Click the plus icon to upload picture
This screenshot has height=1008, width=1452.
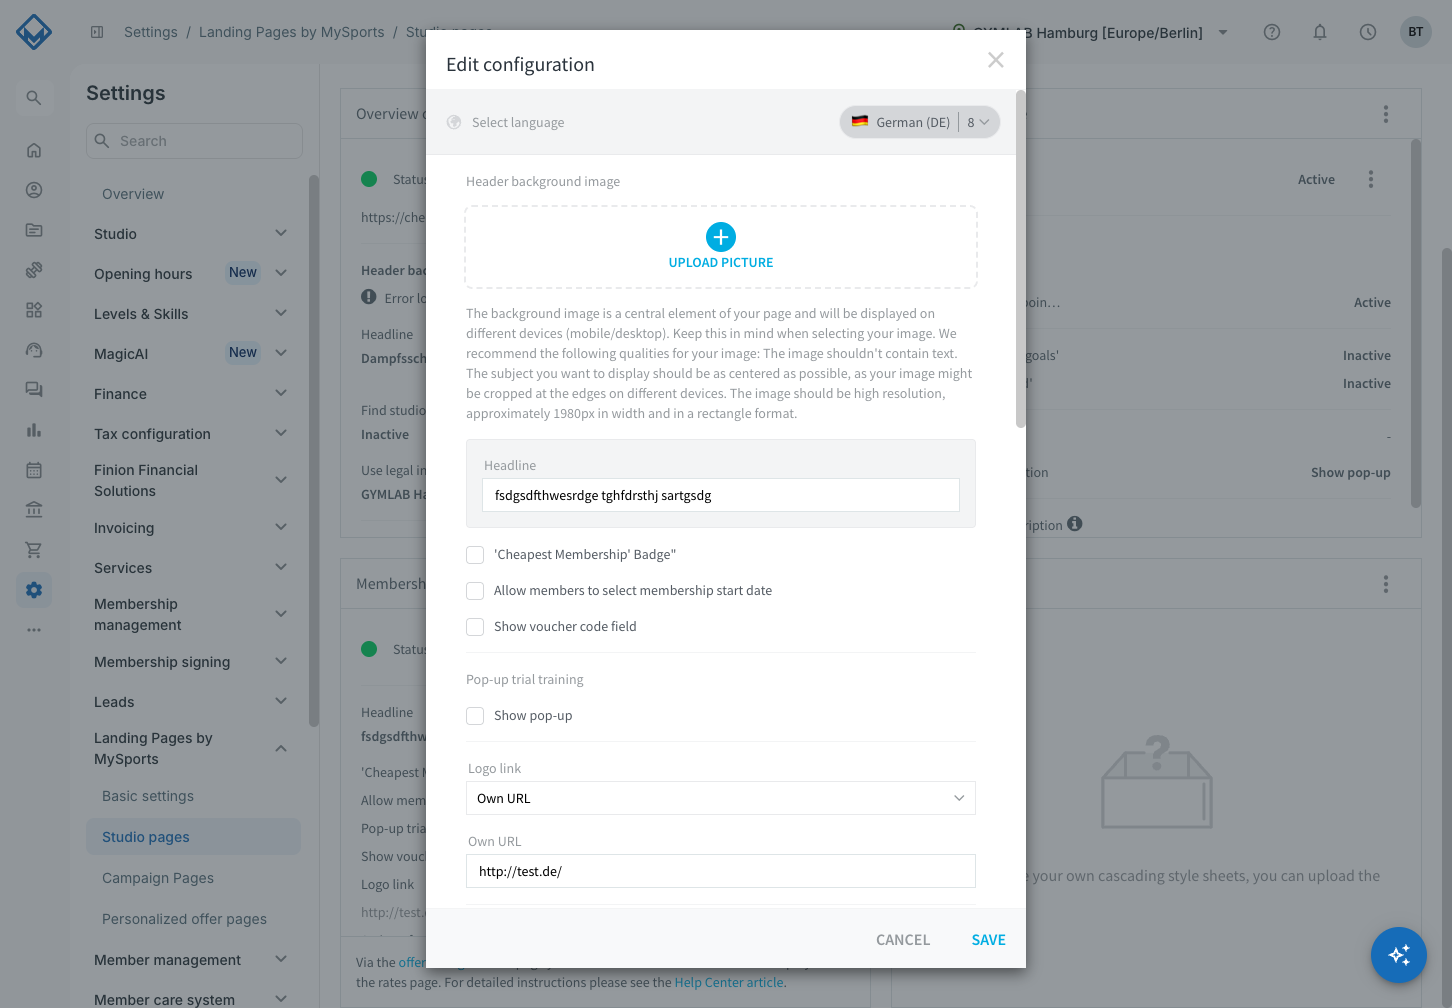point(721,237)
